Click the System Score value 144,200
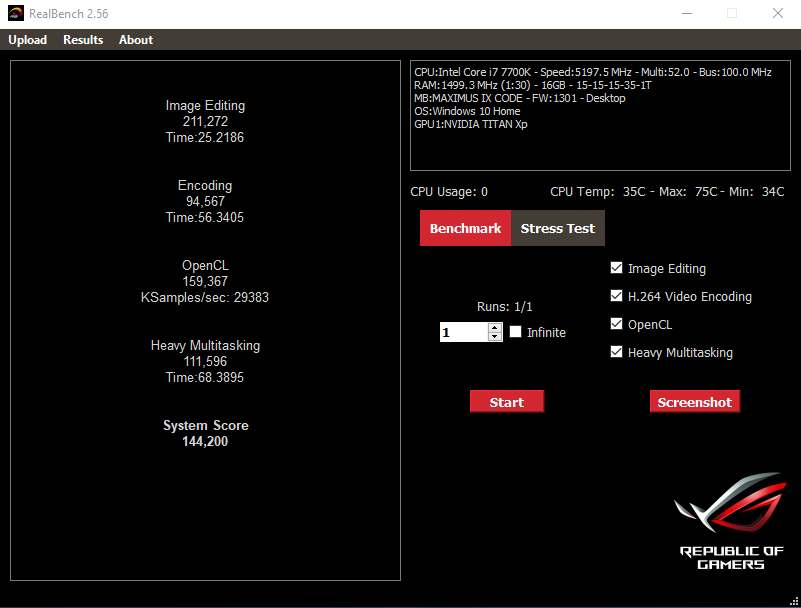This screenshot has height=608, width=801. point(205,441)
